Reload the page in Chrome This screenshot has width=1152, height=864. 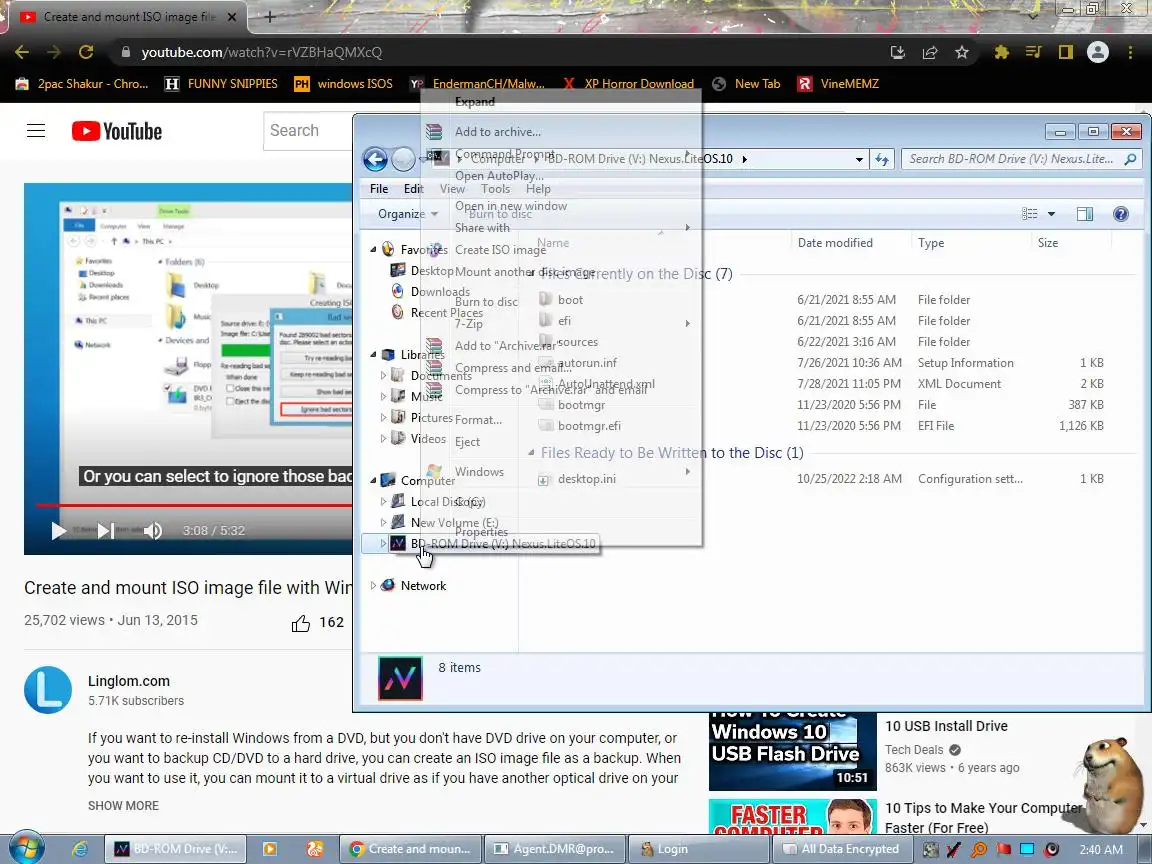coord(86,52)
